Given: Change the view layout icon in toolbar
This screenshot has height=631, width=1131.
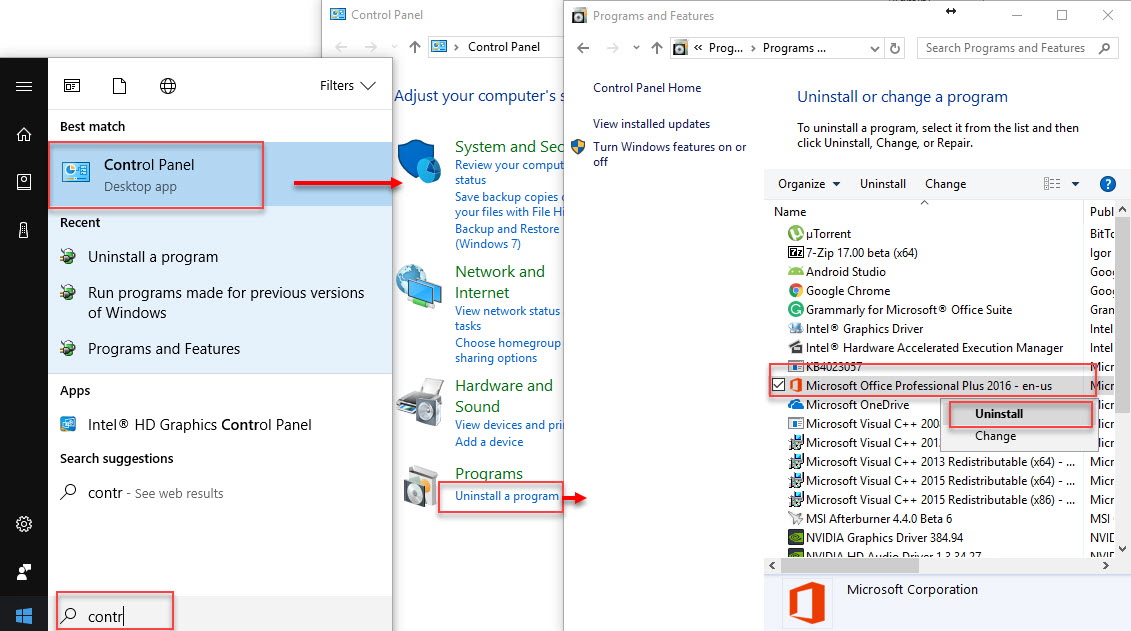Looking at the screenshot, I should [x=1052, y=184].
